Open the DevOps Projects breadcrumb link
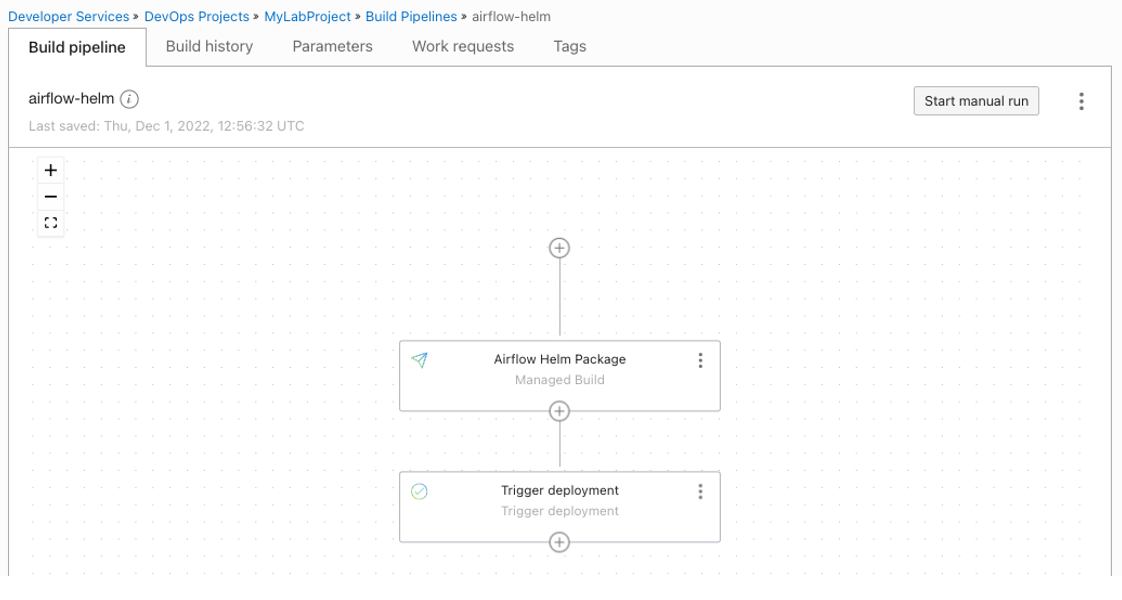1122x600 pixels. [197, 17]
